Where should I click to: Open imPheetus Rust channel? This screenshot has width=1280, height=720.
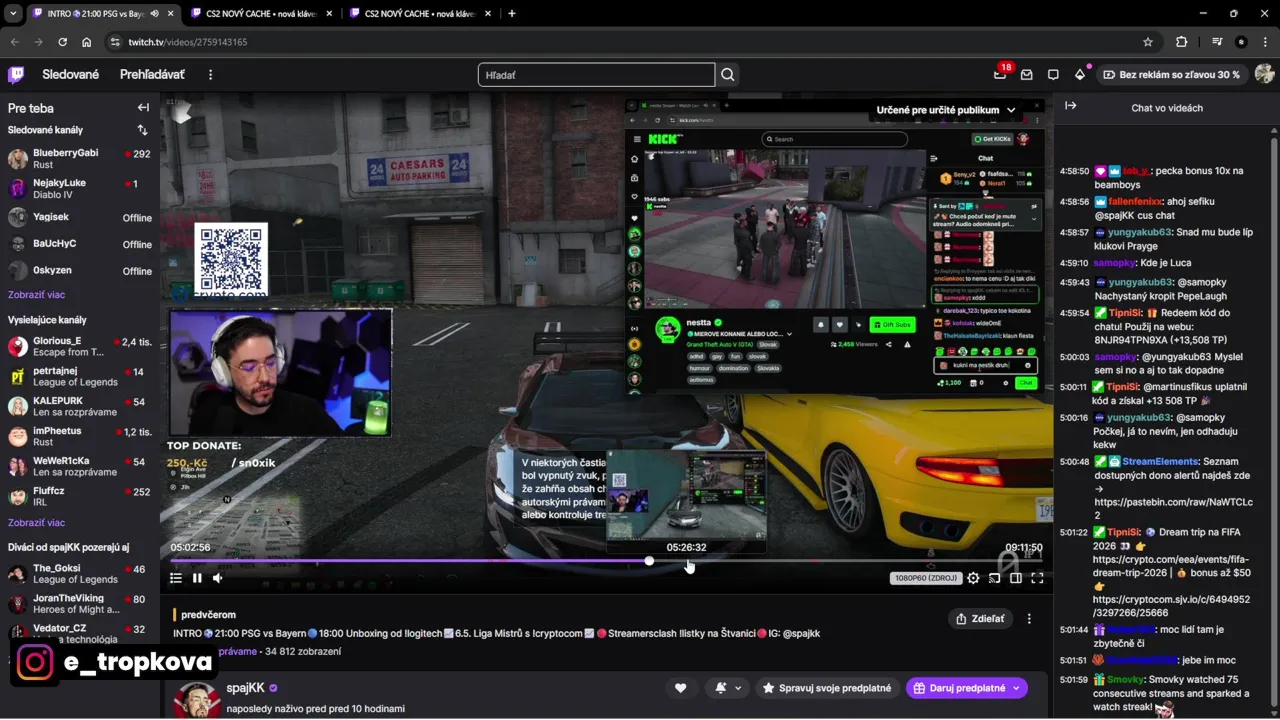pos(80,437)
